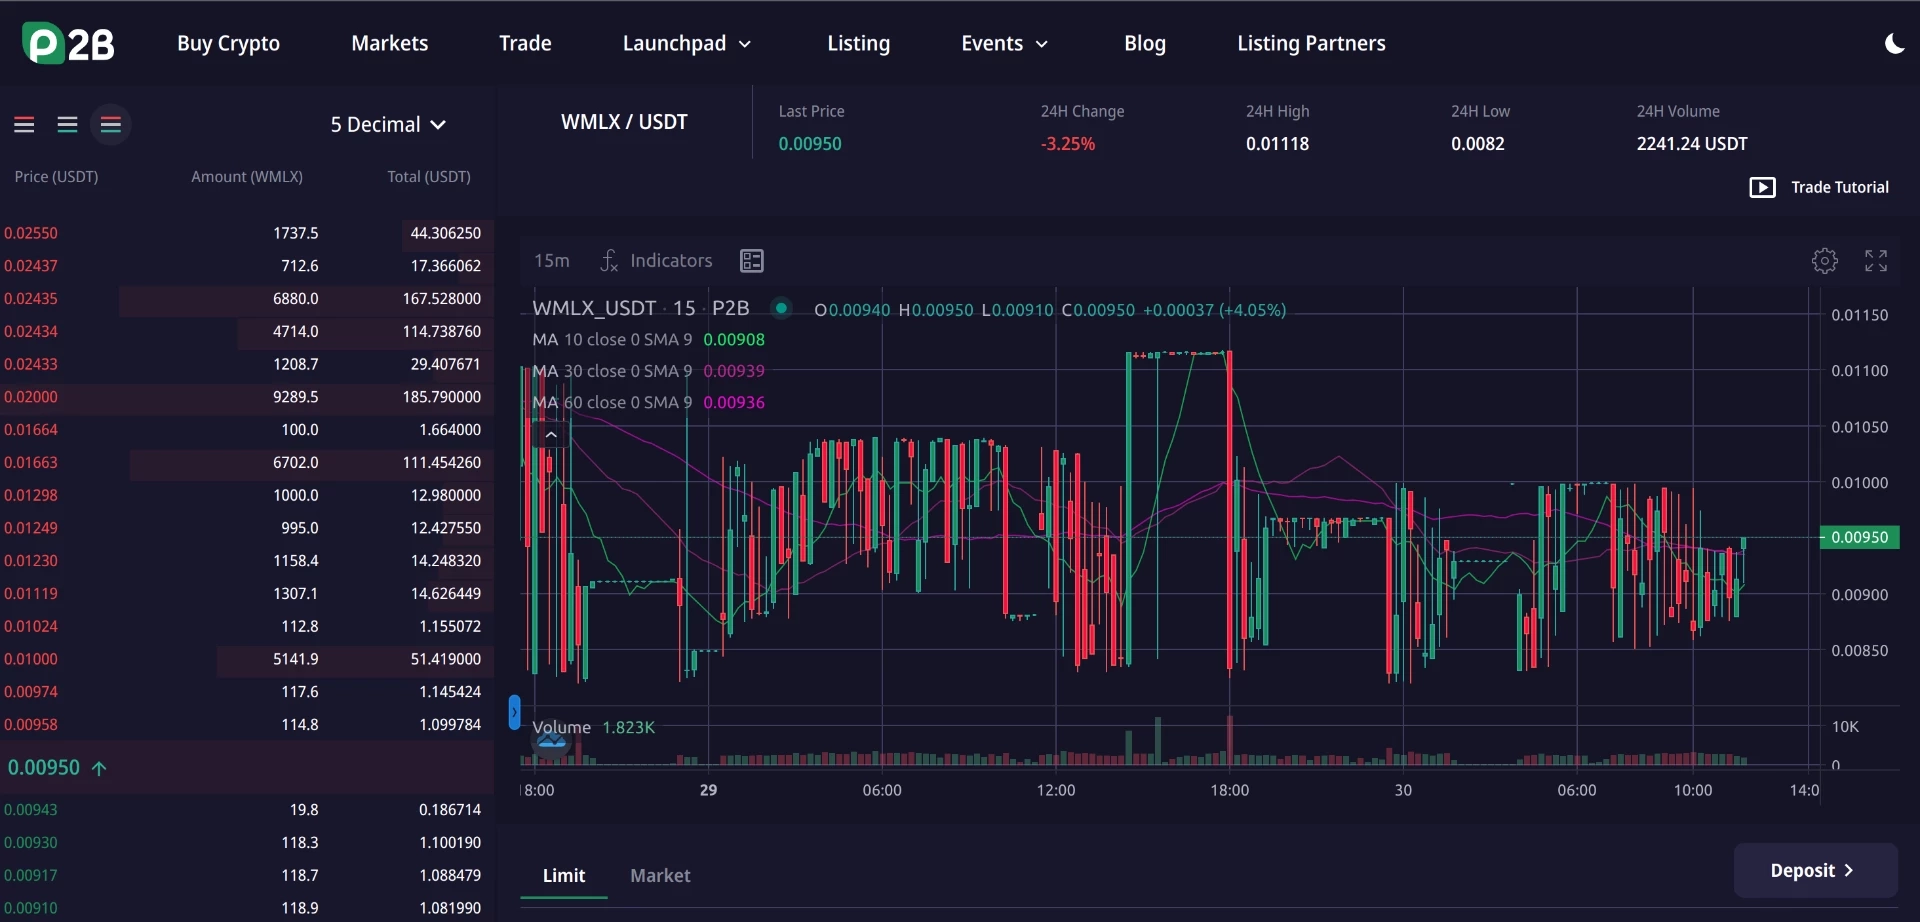Open the Trade menu item

click(525, 43)
